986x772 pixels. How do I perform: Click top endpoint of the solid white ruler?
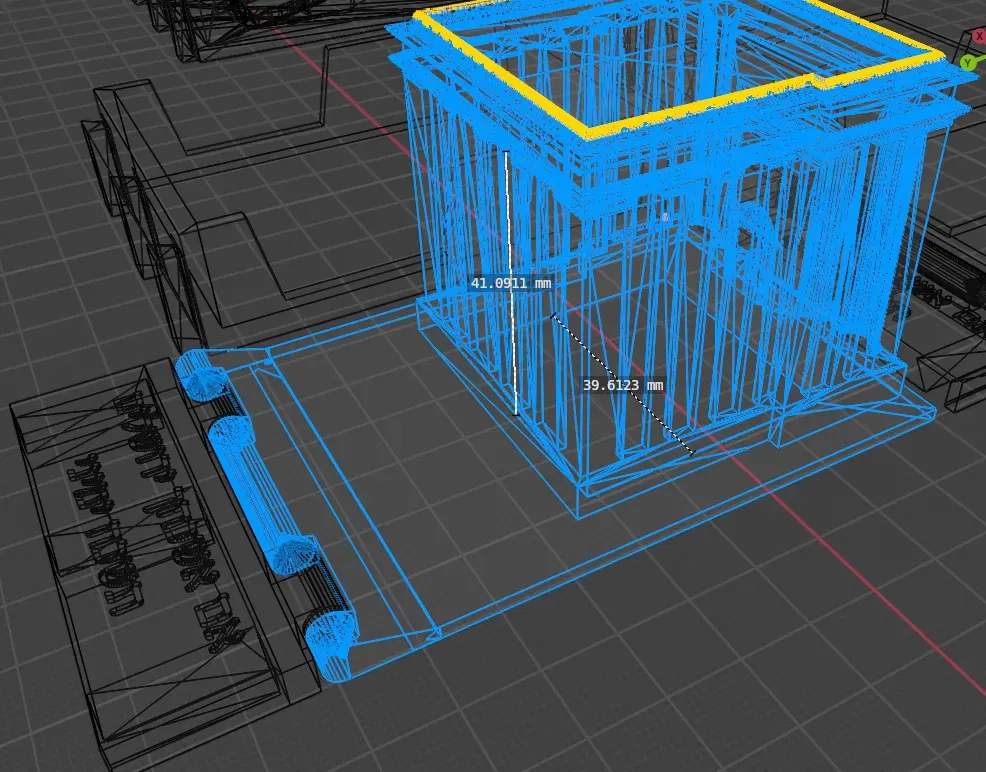pyautogui.click(x=506, y=152)
